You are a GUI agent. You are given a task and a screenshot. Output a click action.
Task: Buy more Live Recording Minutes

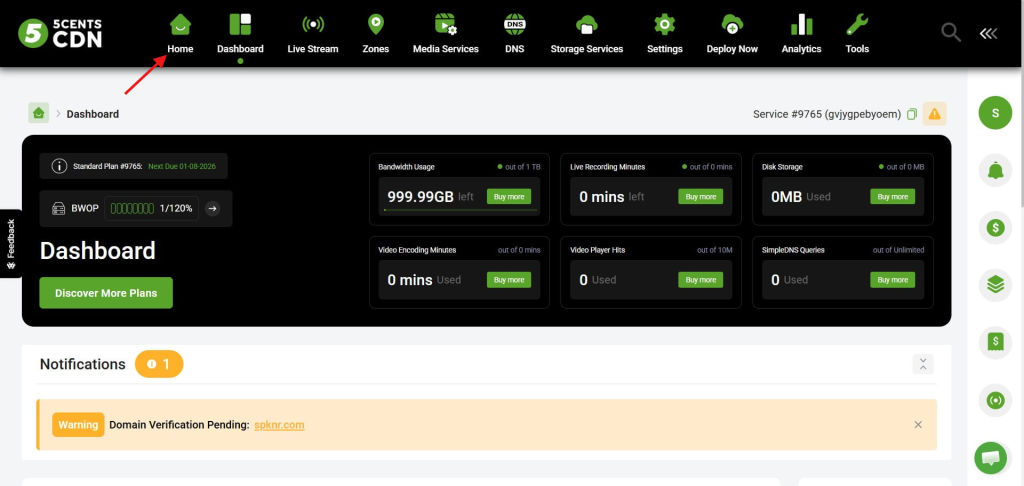coord(701,197)
